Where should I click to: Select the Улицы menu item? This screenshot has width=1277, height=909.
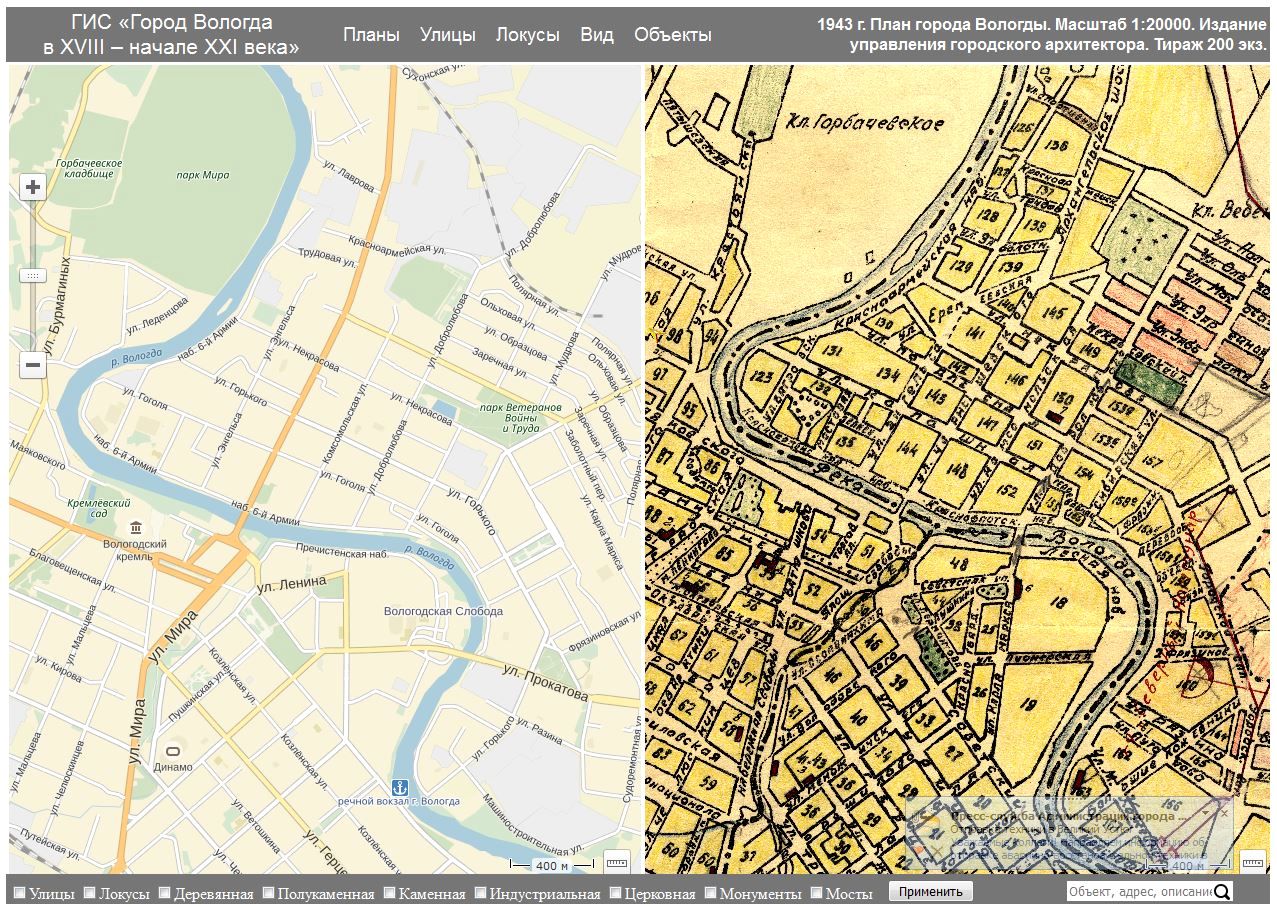(447, 35)
